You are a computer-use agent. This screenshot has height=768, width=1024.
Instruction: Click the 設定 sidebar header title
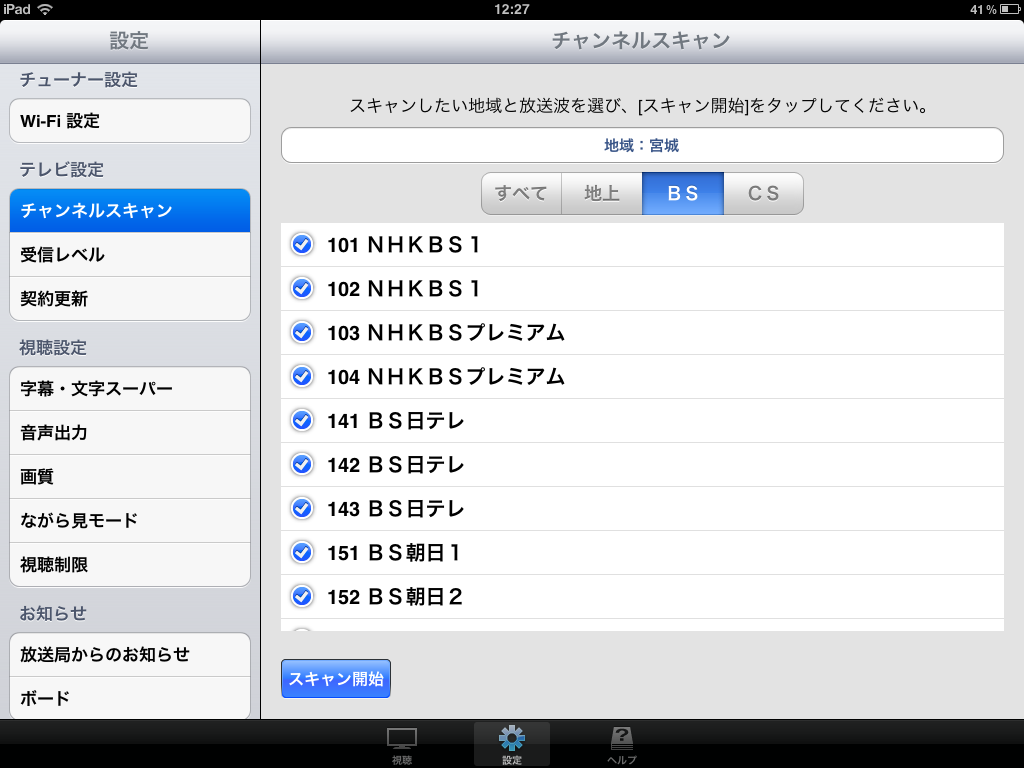pos(129,40)
